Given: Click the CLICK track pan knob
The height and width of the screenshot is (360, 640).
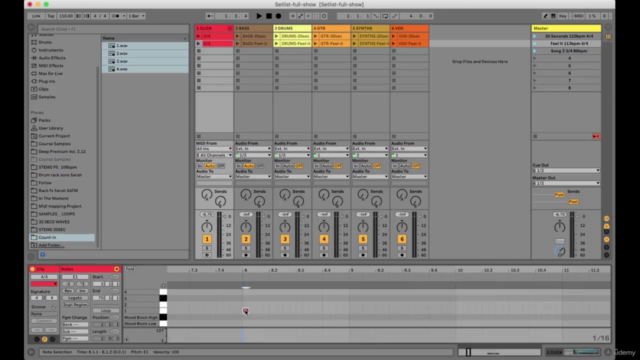Looking at the screenshot, I should pyautogui.click(x=207, y=227).
